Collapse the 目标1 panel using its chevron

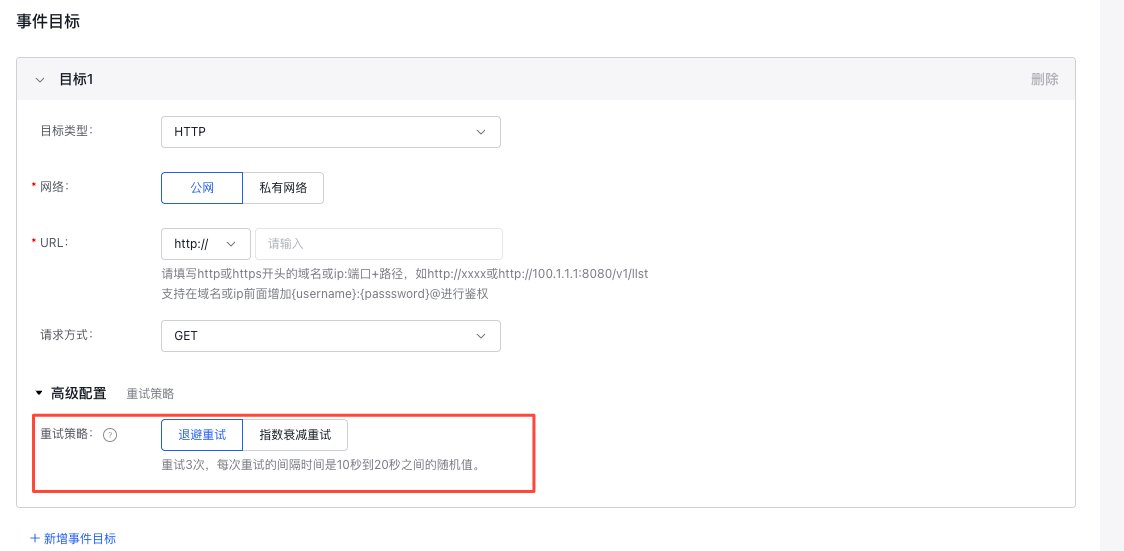click(40, 79)
